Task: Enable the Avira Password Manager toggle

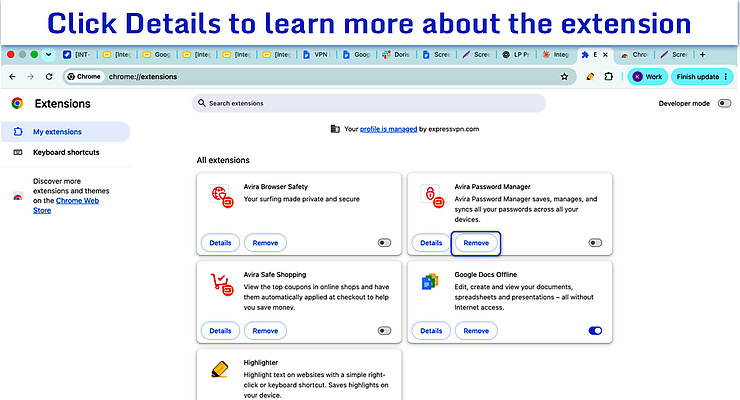Action: click(595, 243)
